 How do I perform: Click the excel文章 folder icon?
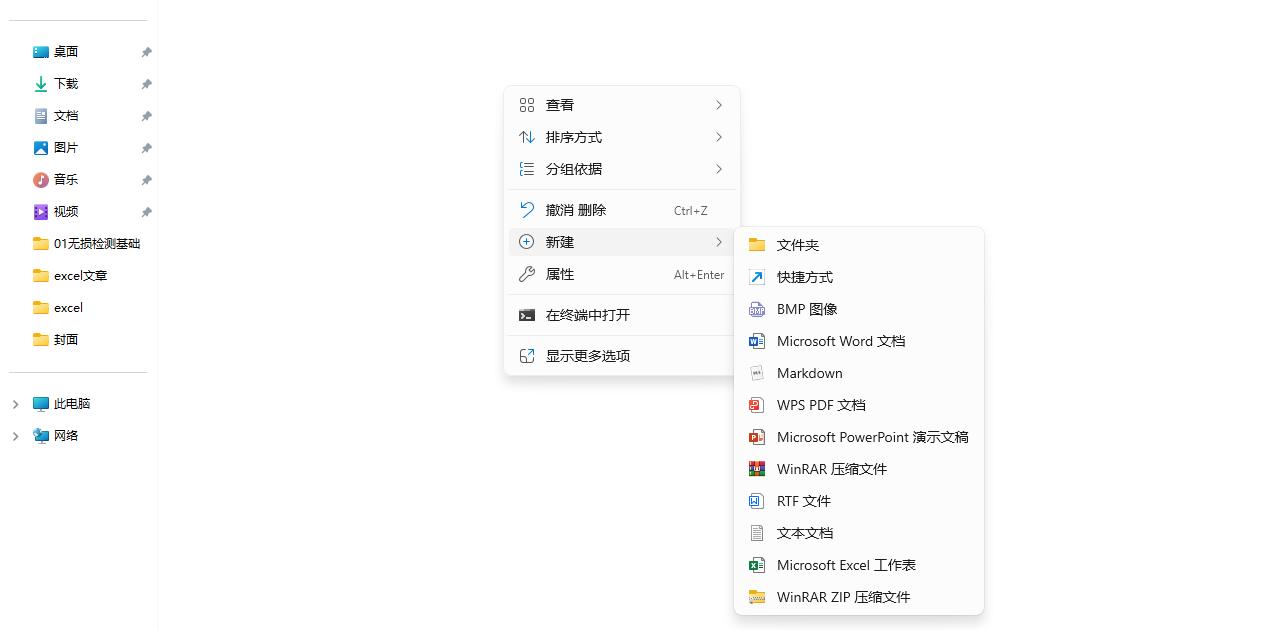coord(41,276)
